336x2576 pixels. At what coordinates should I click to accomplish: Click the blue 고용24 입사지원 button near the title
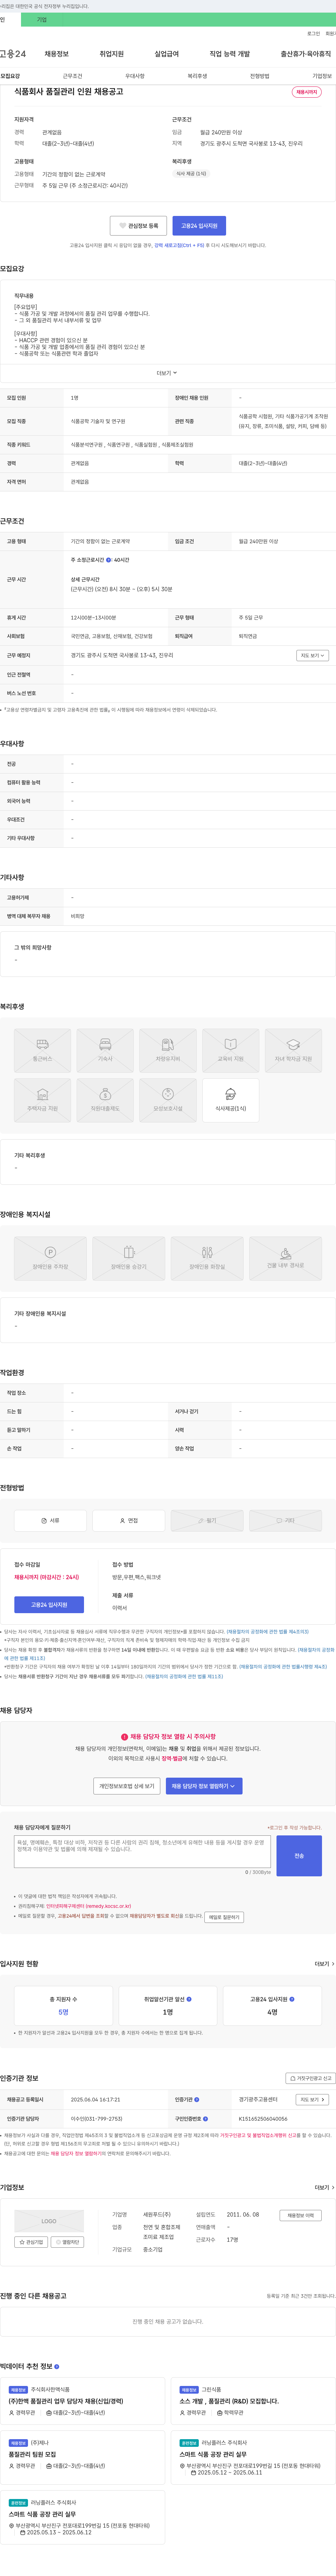tap(199, 226)
